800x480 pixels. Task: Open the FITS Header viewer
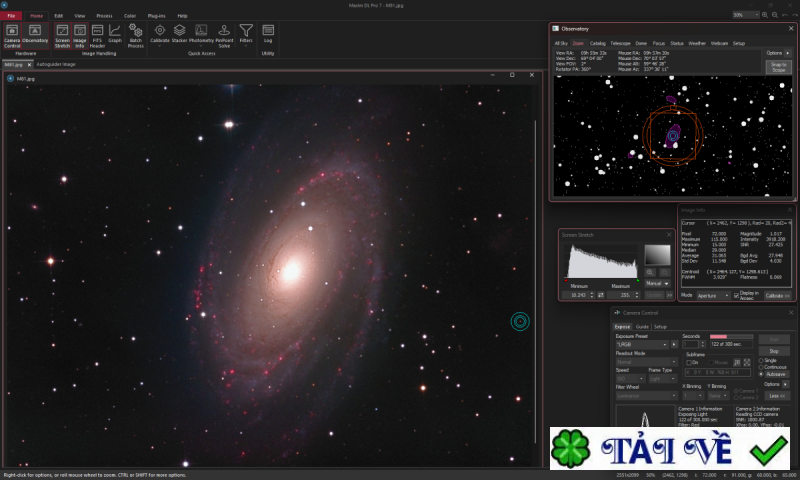pos(97,34)
